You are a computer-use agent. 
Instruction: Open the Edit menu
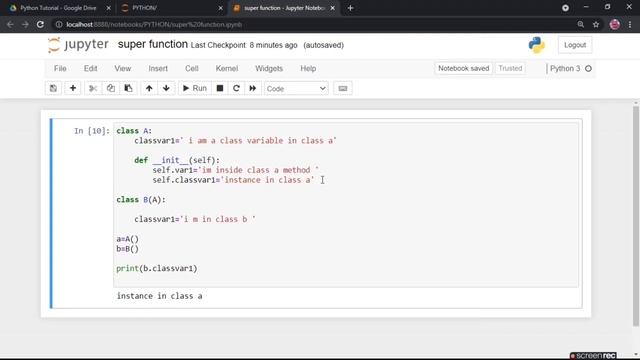[x=90, y=69]
